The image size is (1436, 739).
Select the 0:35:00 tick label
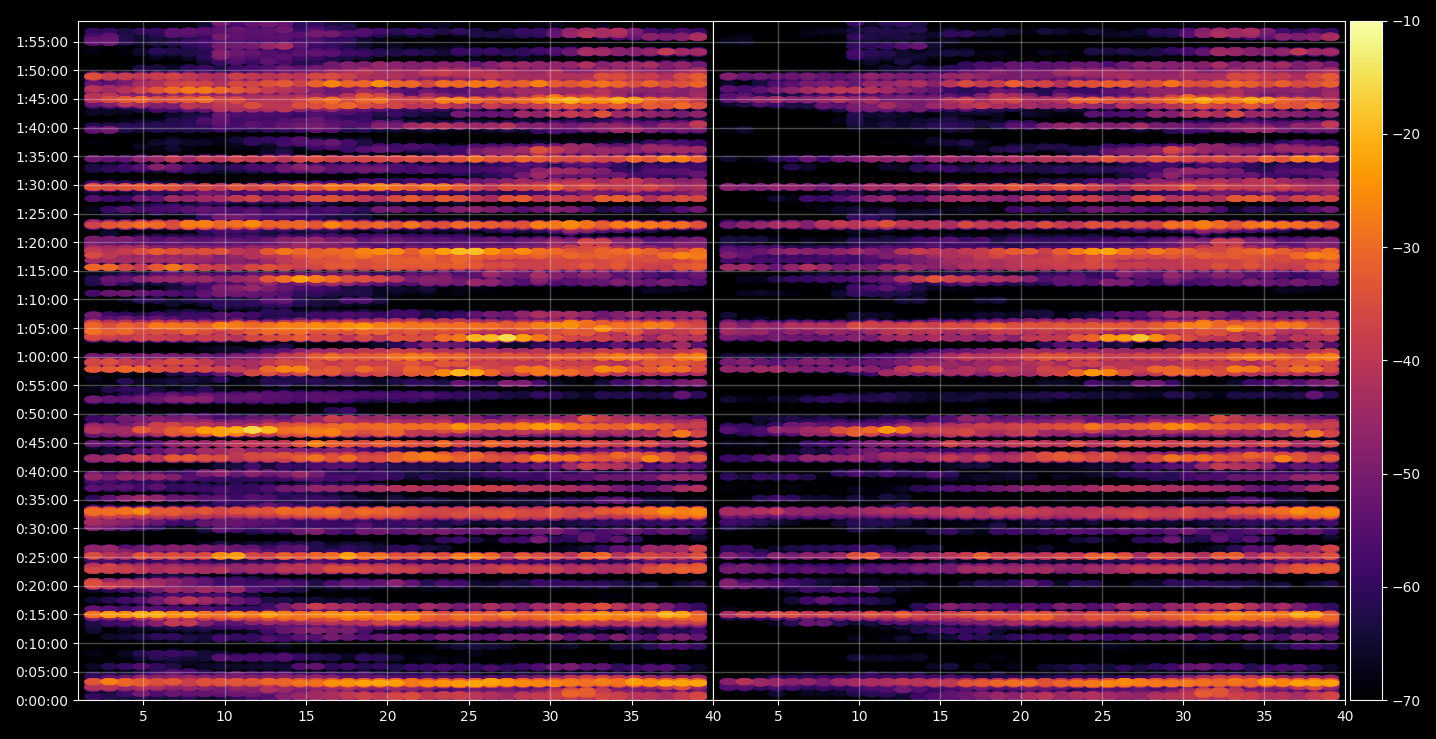tap(42, 500)
